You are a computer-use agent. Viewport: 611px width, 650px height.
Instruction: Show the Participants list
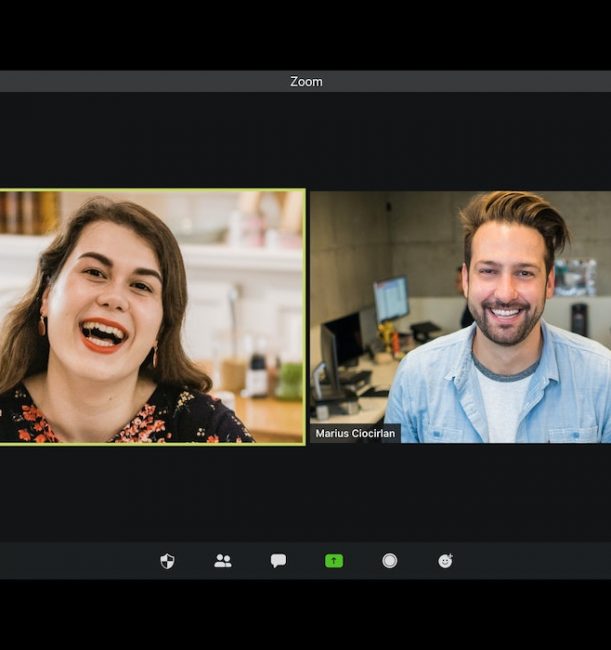pos(223,561)
